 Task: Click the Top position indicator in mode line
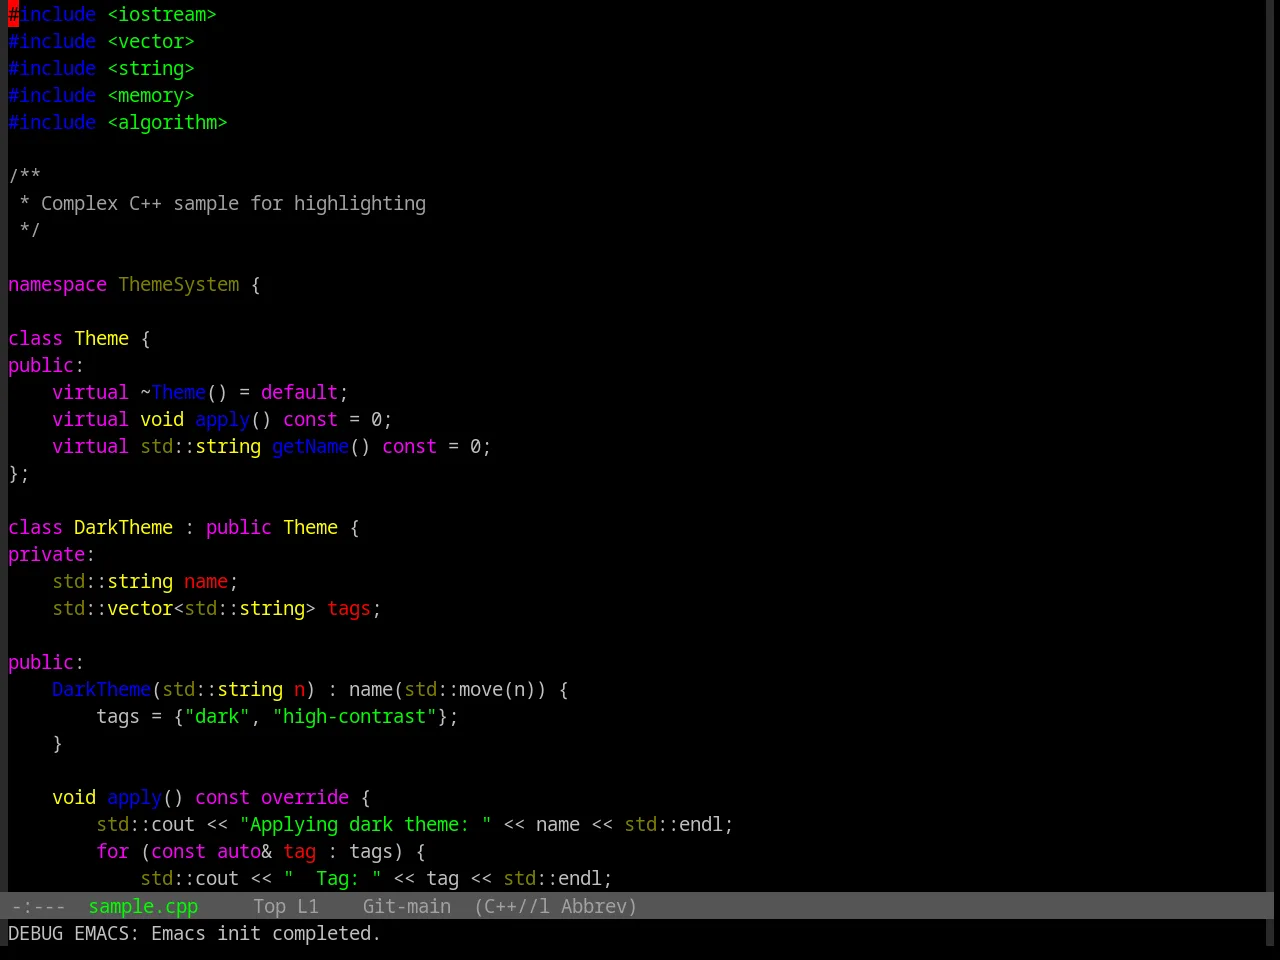(269, 906)
